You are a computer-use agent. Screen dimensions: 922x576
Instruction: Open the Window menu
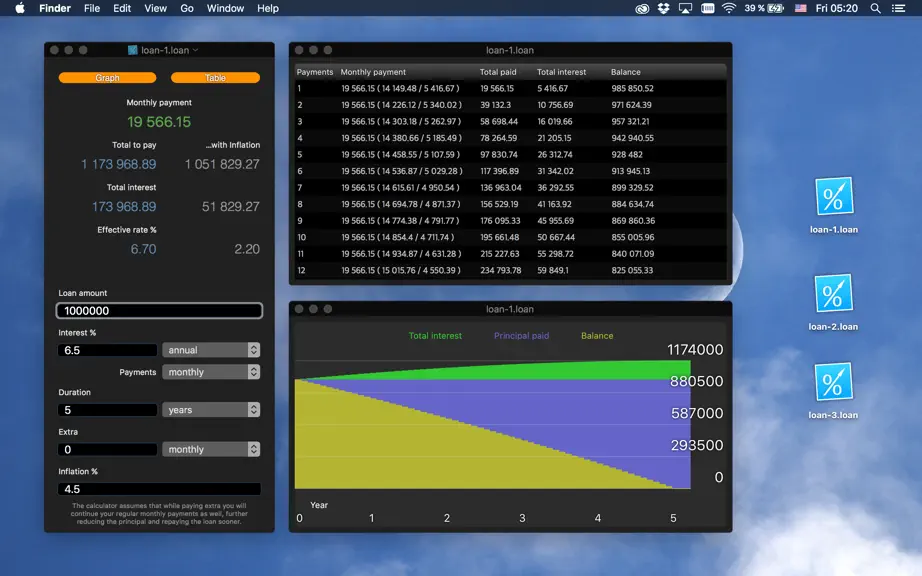tap(225, 8)
